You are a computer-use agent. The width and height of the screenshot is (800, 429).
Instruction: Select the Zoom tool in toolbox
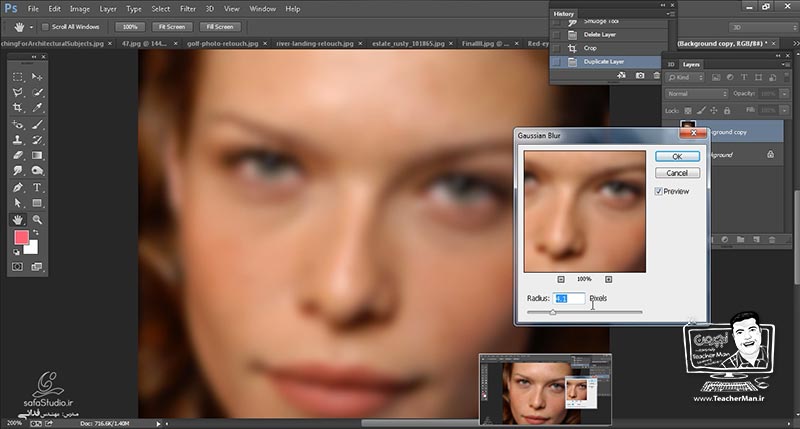pyautogui.click(x=37, y=219)
